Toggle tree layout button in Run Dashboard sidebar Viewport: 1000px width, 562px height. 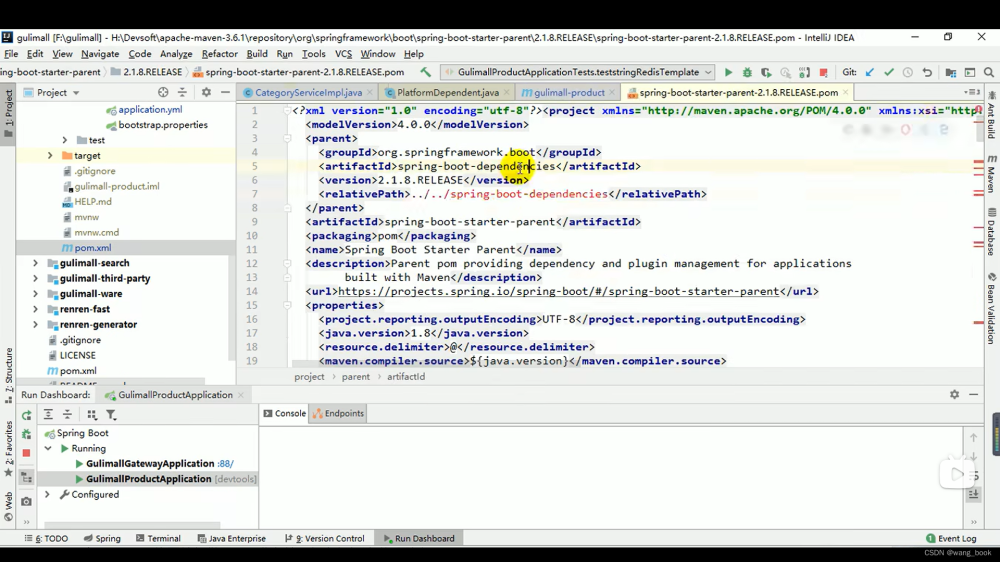click(26, 477)
